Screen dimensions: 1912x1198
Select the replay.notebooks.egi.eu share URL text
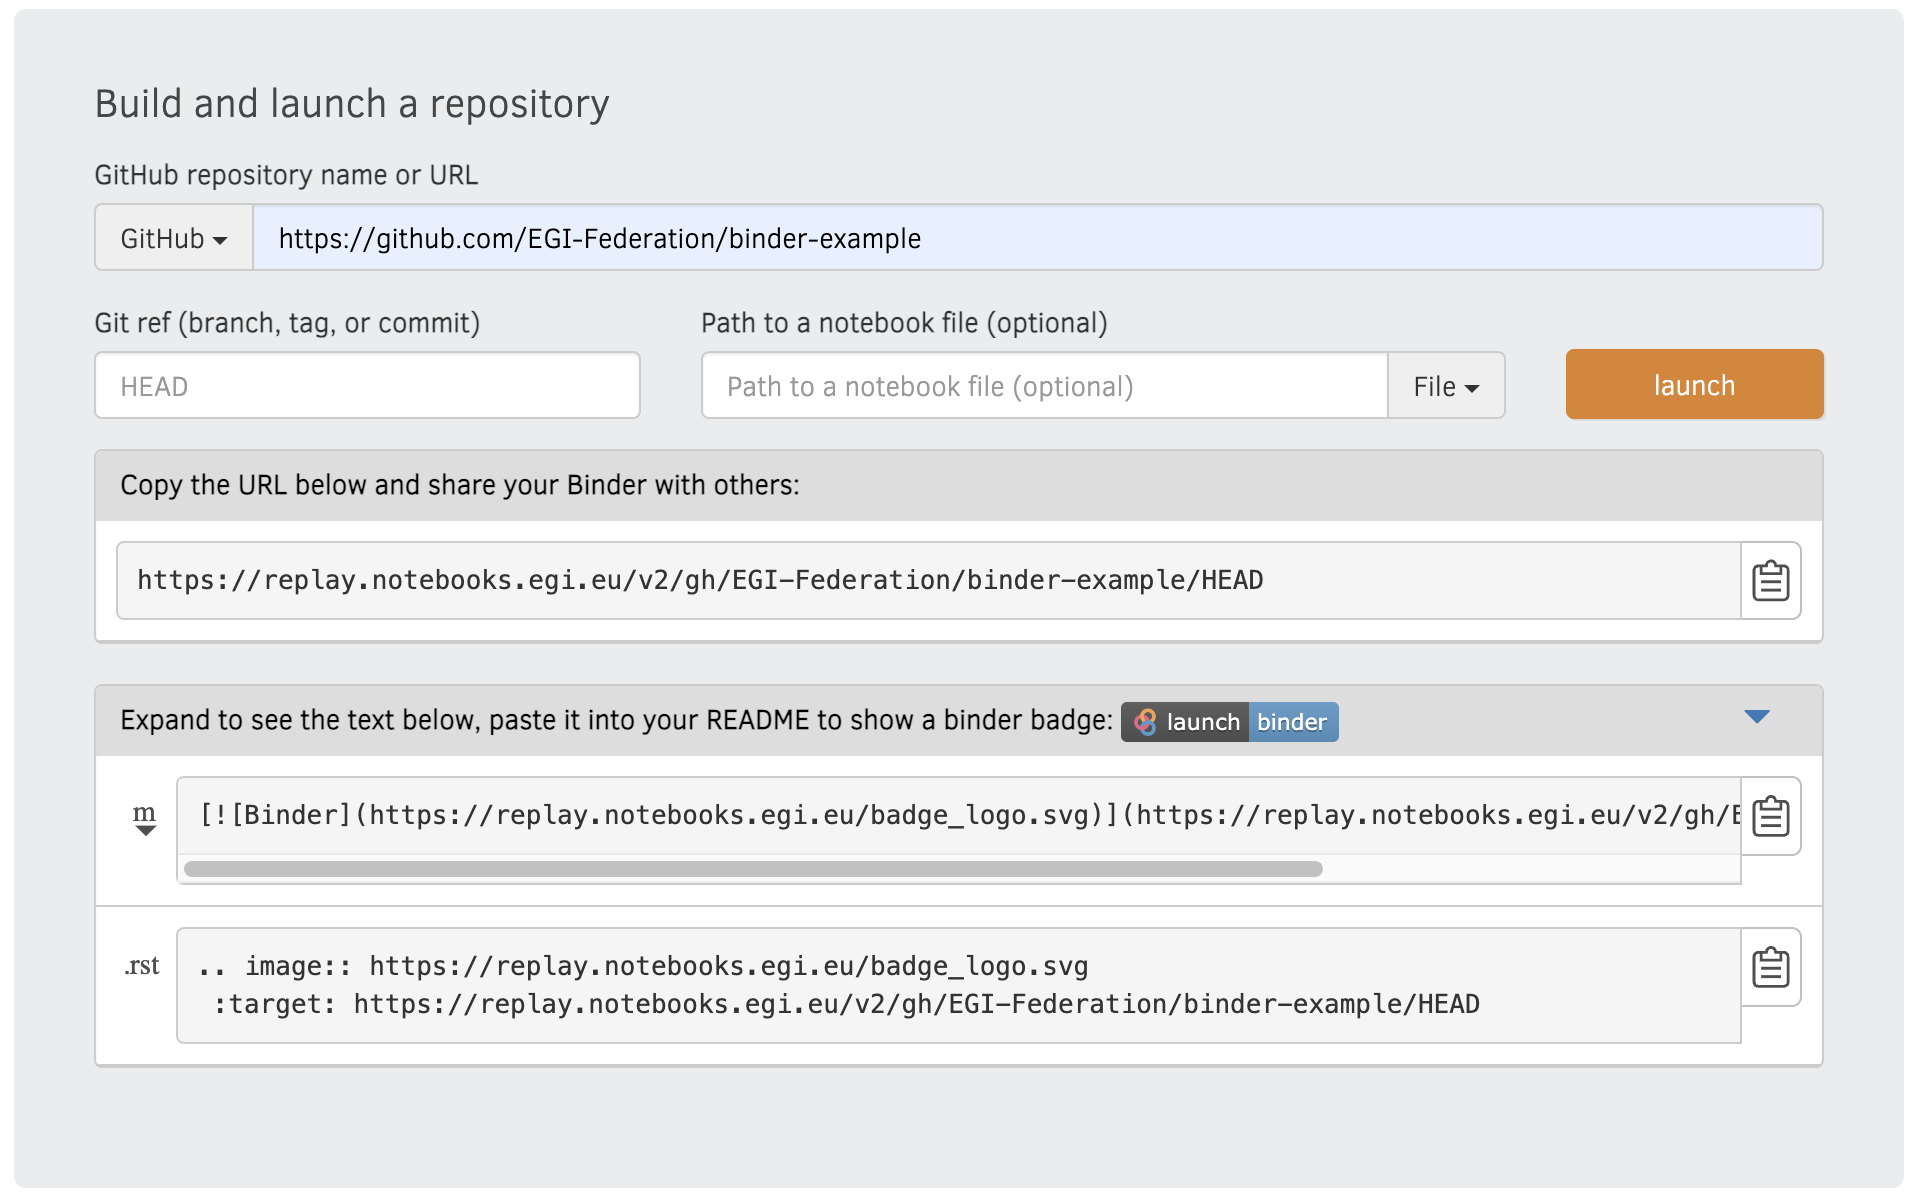click(700, 581)
